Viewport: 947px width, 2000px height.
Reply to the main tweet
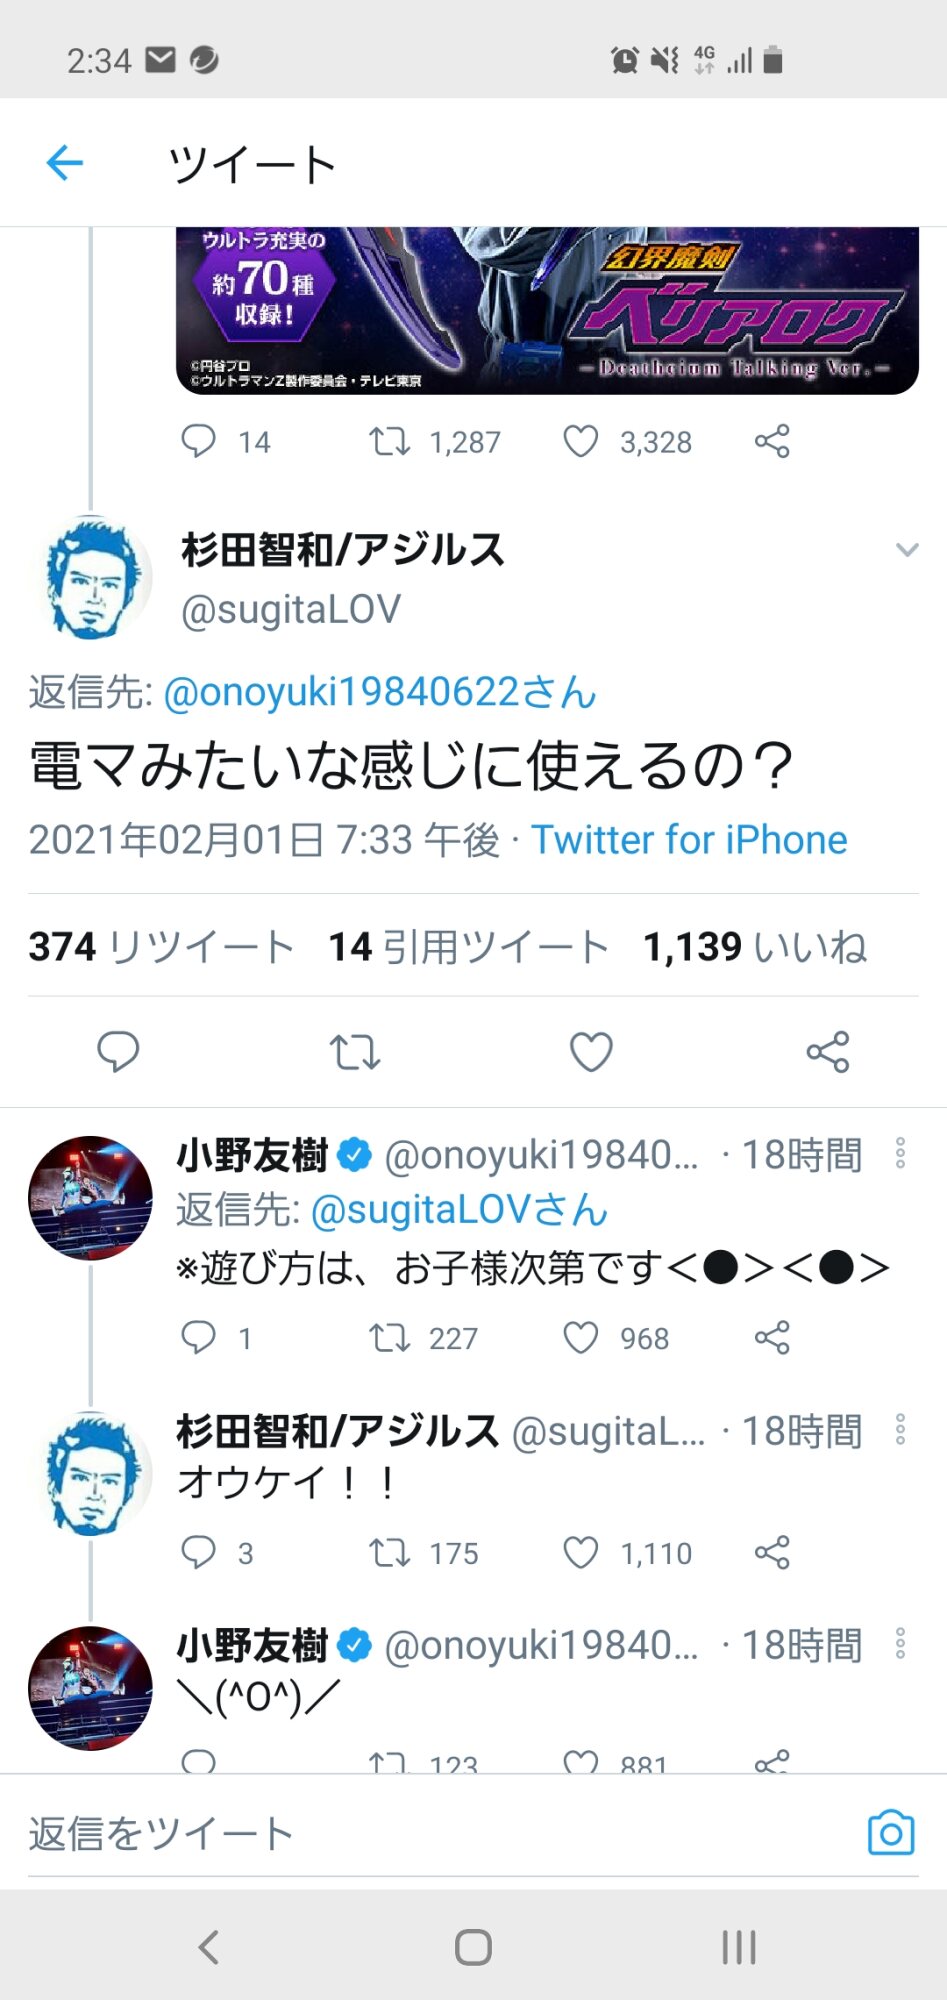(x=118, y=1052)
